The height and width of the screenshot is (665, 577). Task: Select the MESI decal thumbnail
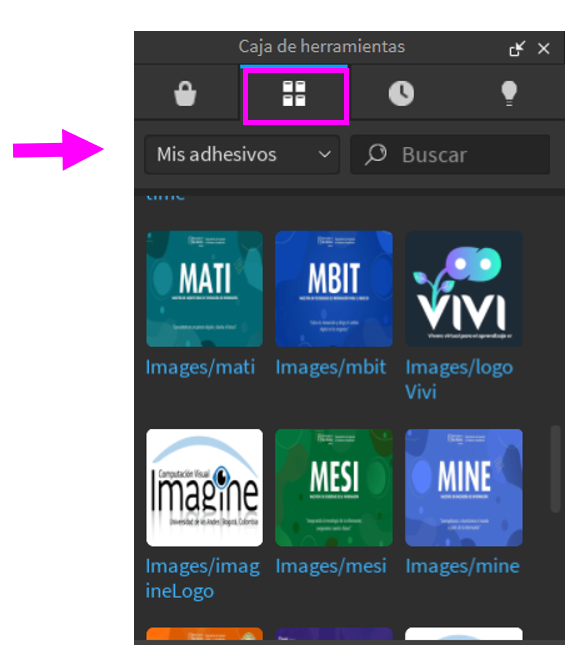[334, 487]
